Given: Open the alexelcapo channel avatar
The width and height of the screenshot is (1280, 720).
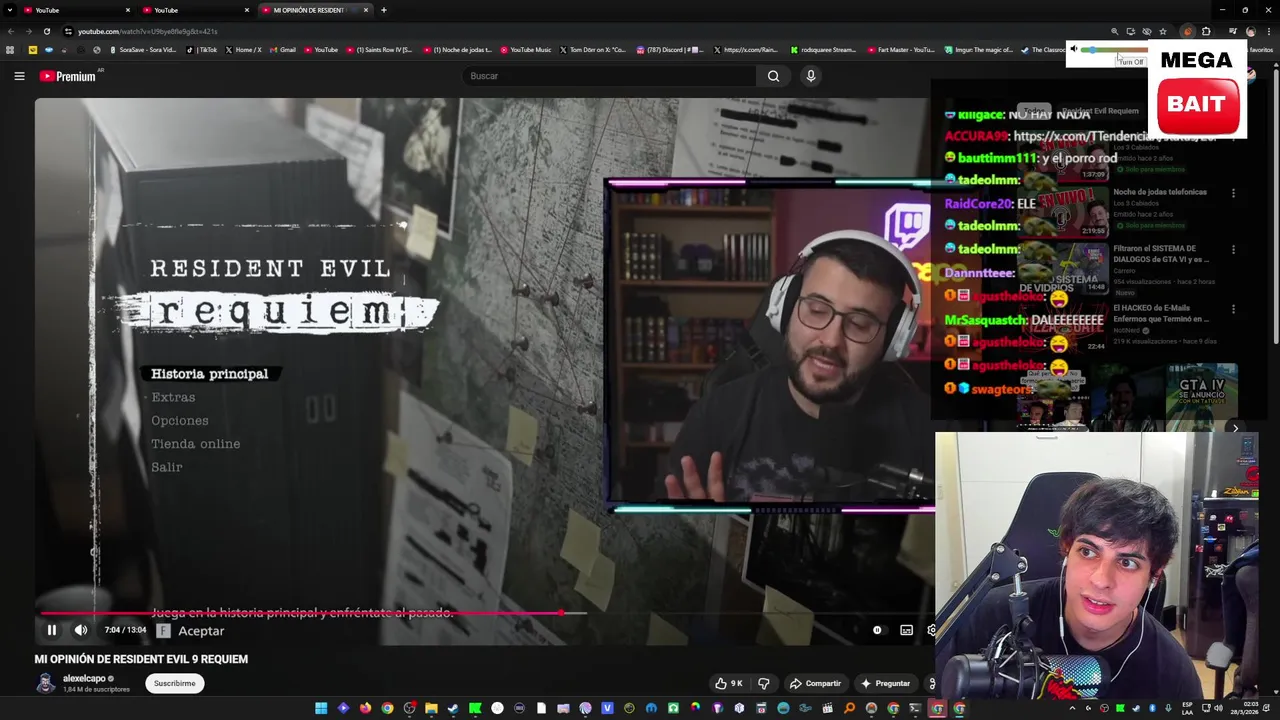Looking at the screenshot, I should [46, 683].
